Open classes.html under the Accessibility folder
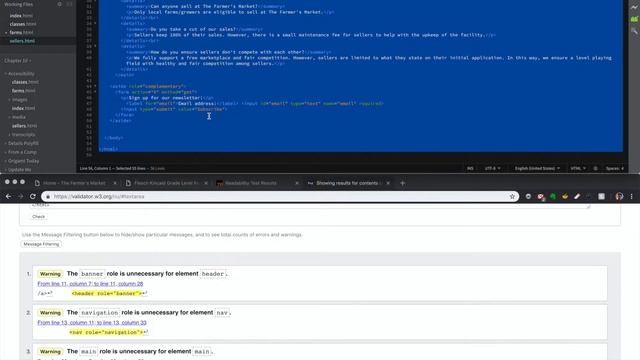 pyautogui.click(x=25, y=82)
